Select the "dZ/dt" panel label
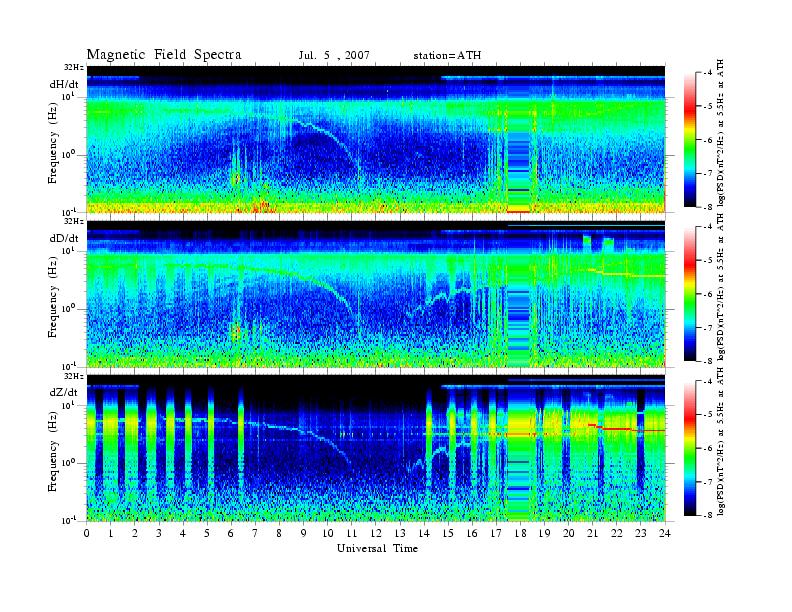Screen dimensions: 792x612 point(64,392)
